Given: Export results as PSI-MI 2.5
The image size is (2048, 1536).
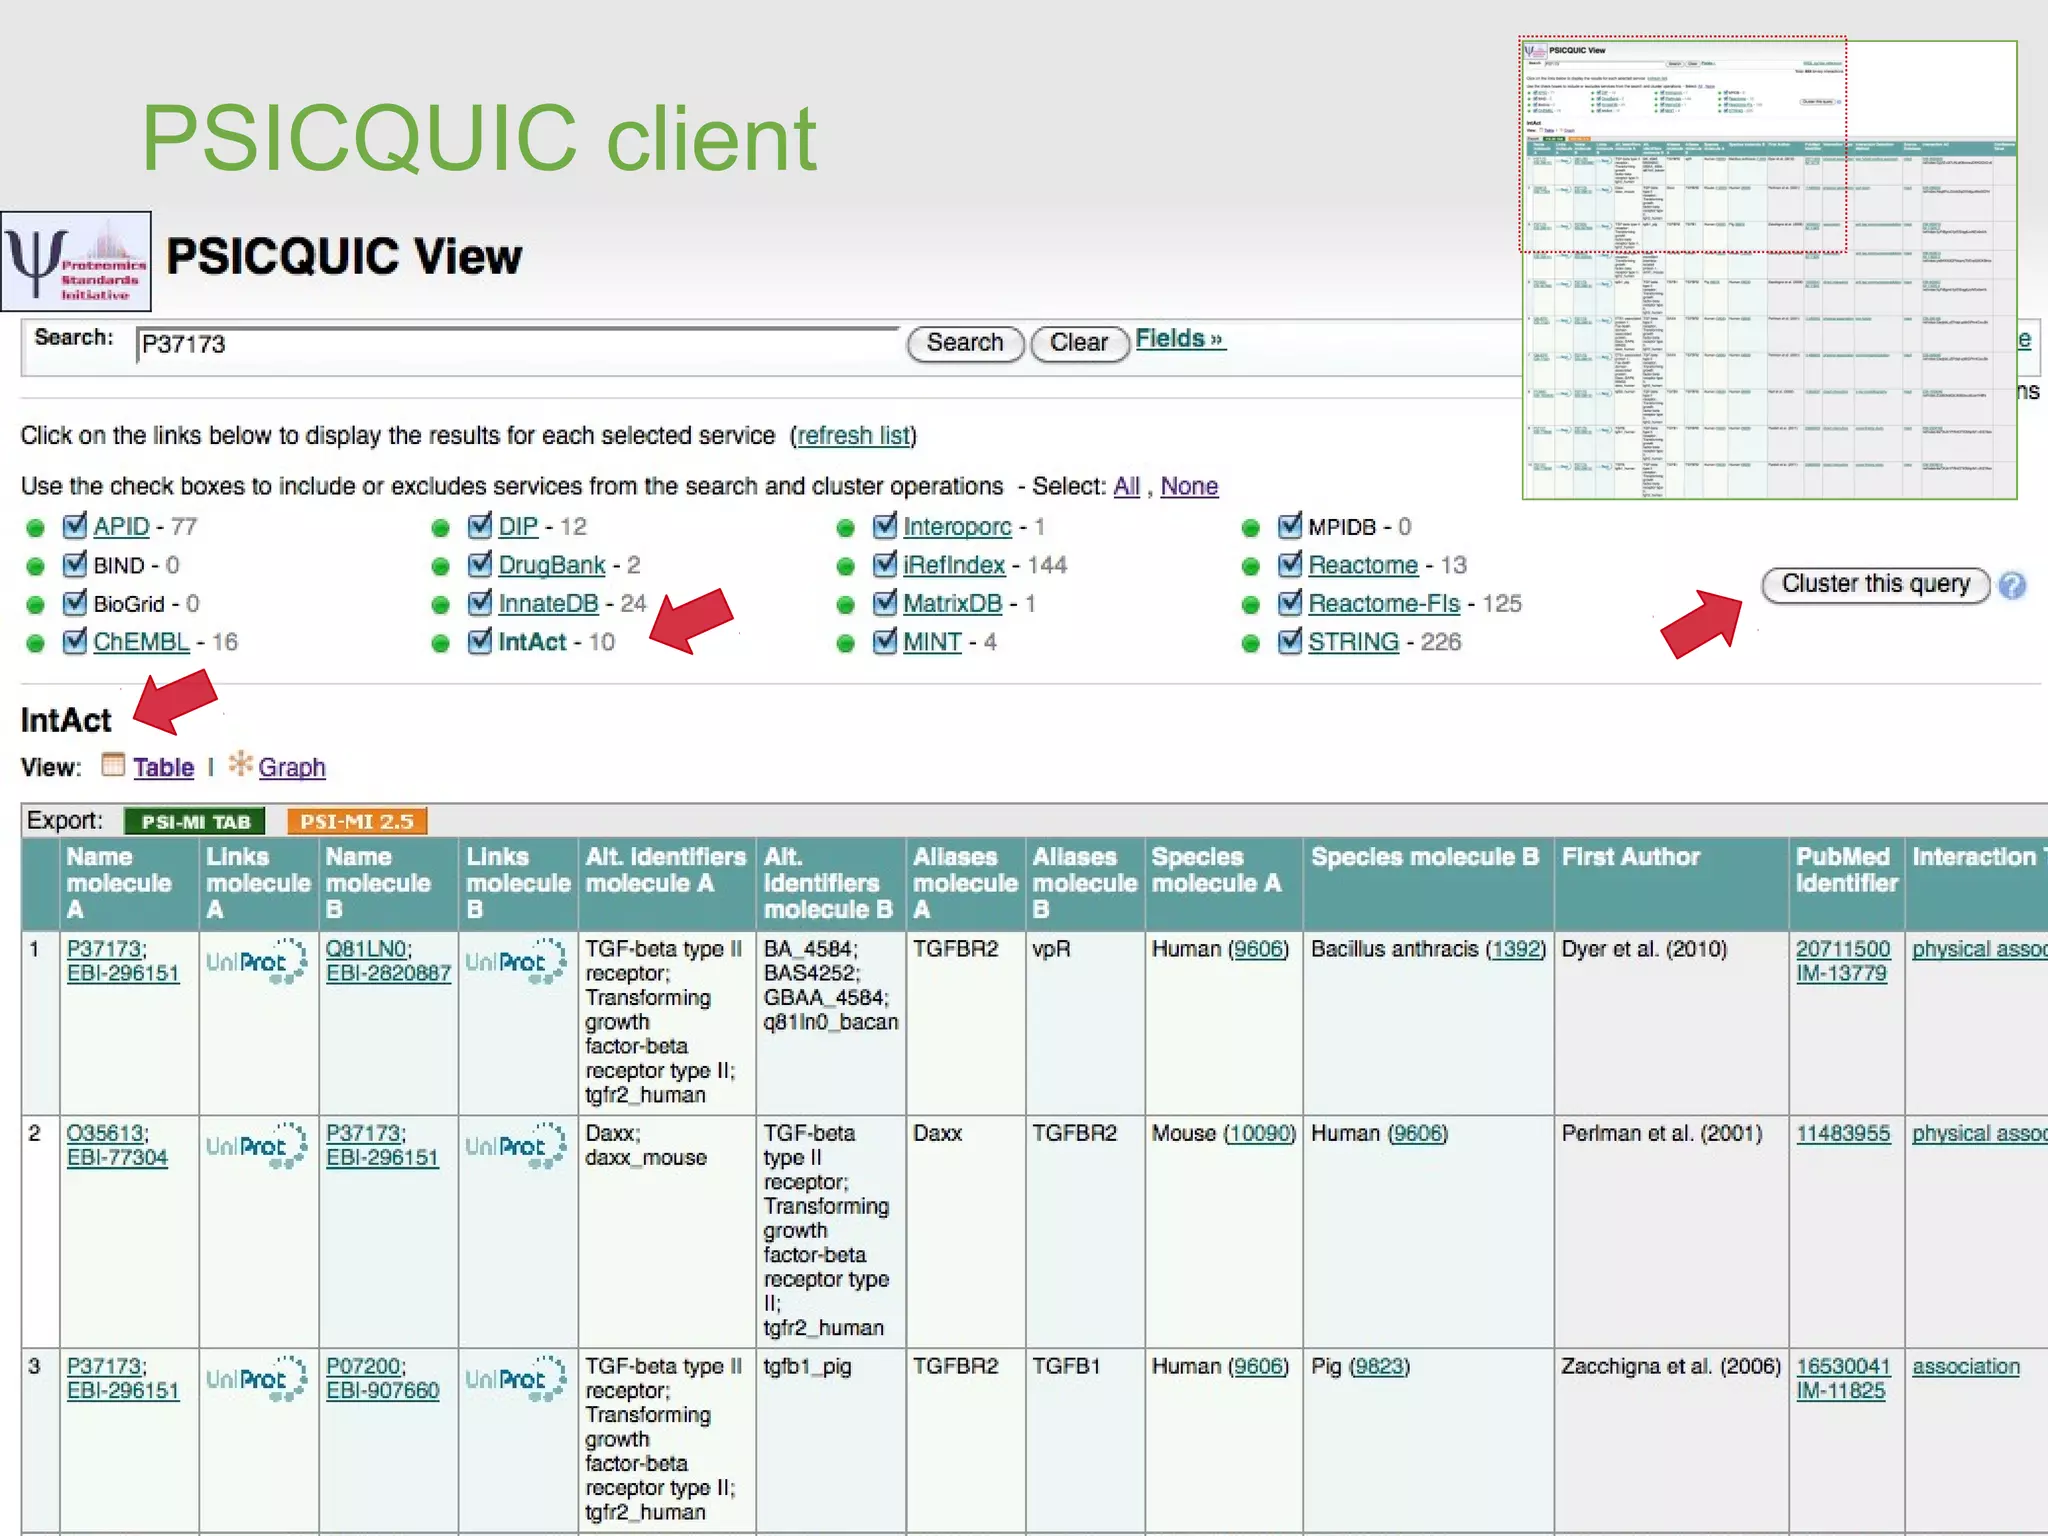Looking at the screenshot, I should (357, 821).
